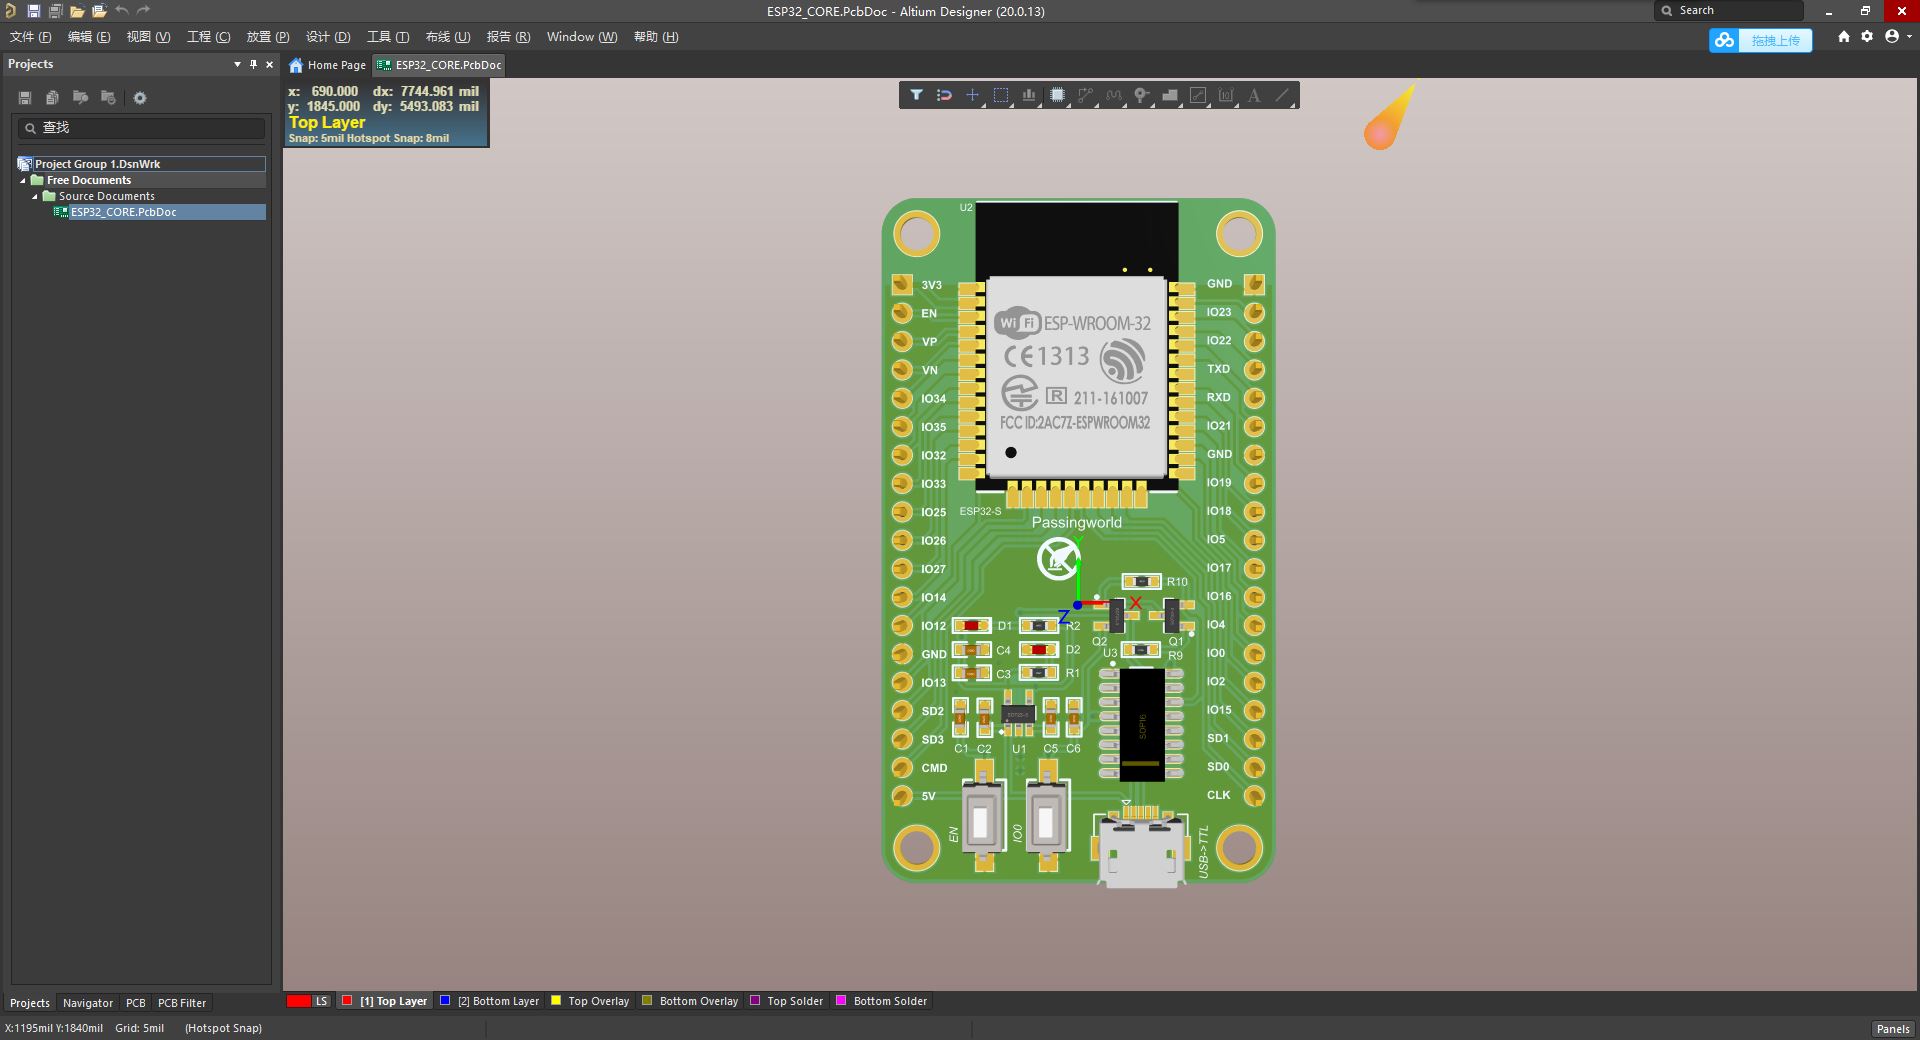Click the Open Project folder icon
1920x1040 pixels.
click(99, 11)
